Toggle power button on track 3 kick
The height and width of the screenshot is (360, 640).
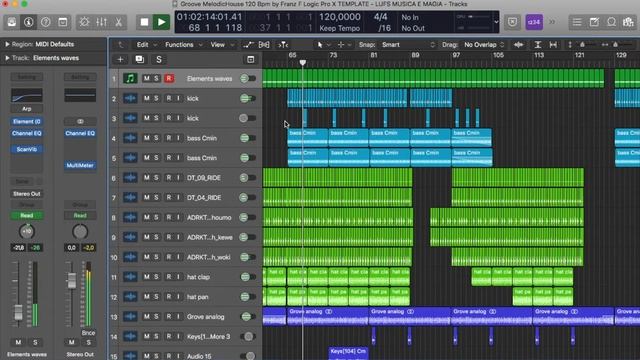tap(243, 118)
